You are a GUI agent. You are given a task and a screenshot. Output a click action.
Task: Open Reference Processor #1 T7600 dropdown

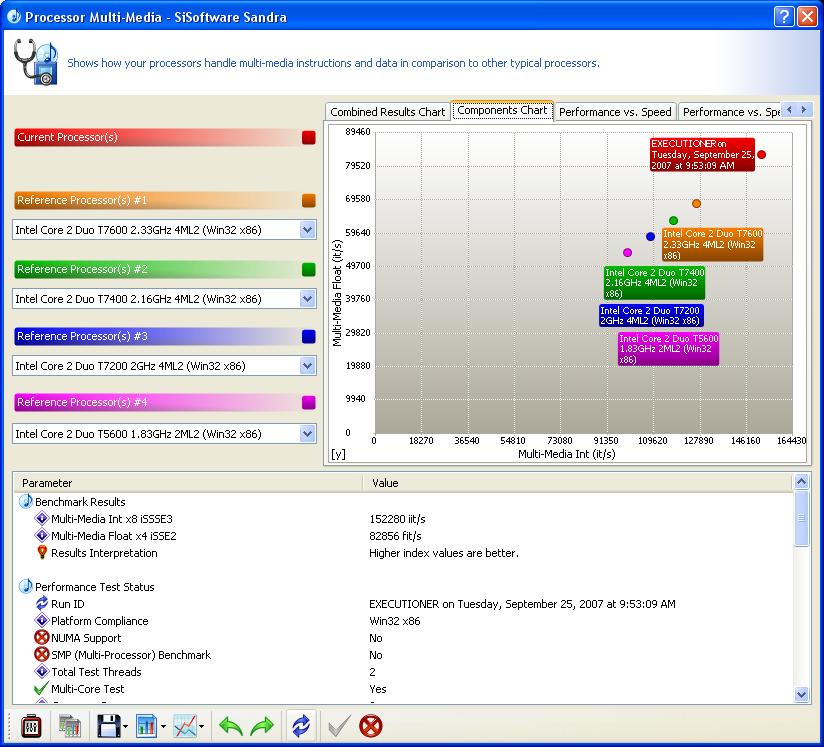[x=307, y=231]
